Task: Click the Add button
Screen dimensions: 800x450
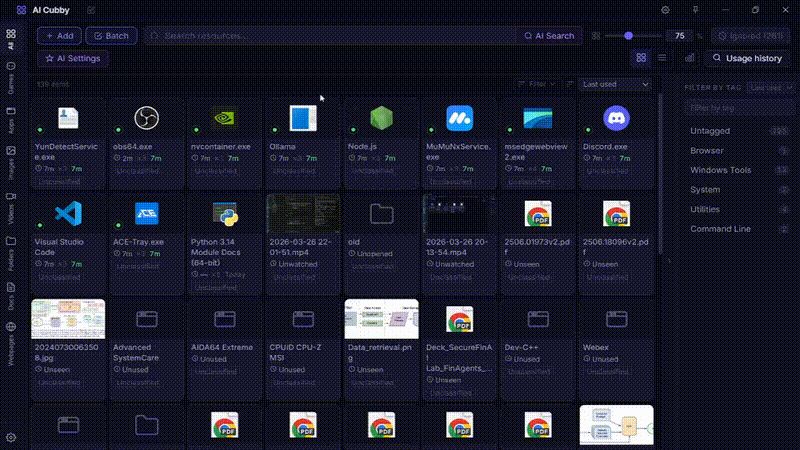Action: [x=59, y=36]
